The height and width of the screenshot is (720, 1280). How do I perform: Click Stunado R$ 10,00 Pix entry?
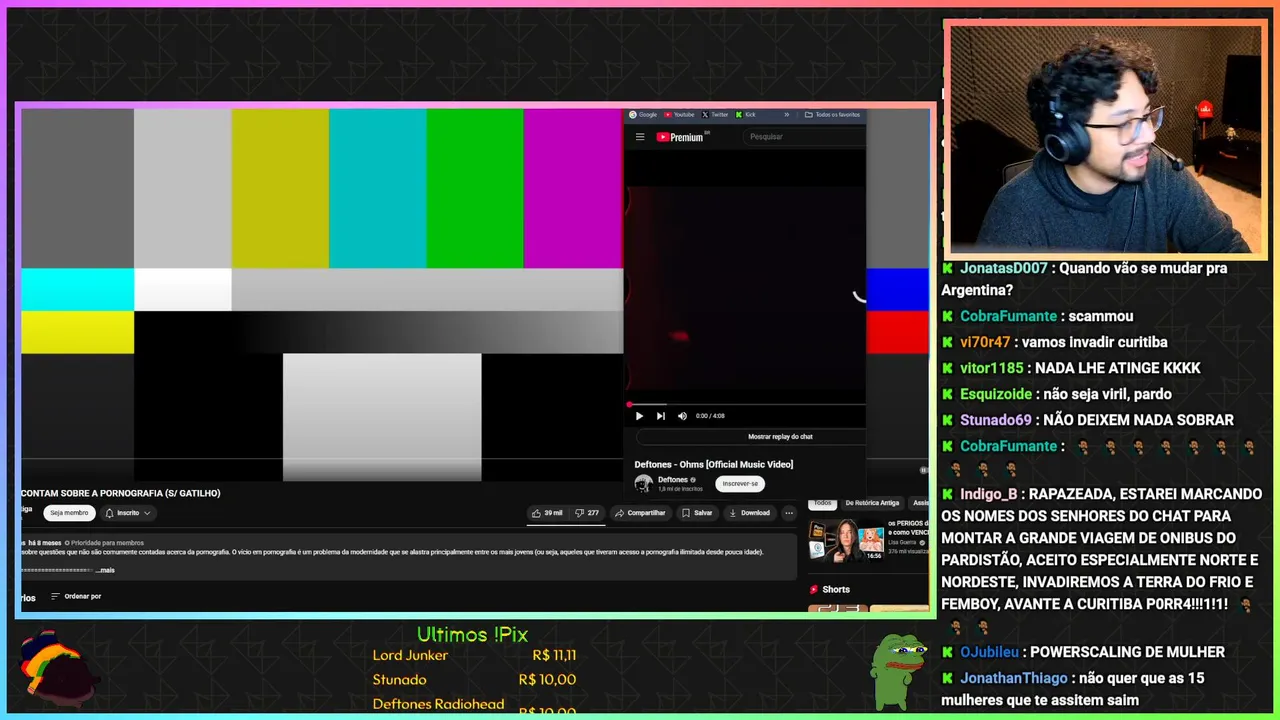(x=474, y=680)
